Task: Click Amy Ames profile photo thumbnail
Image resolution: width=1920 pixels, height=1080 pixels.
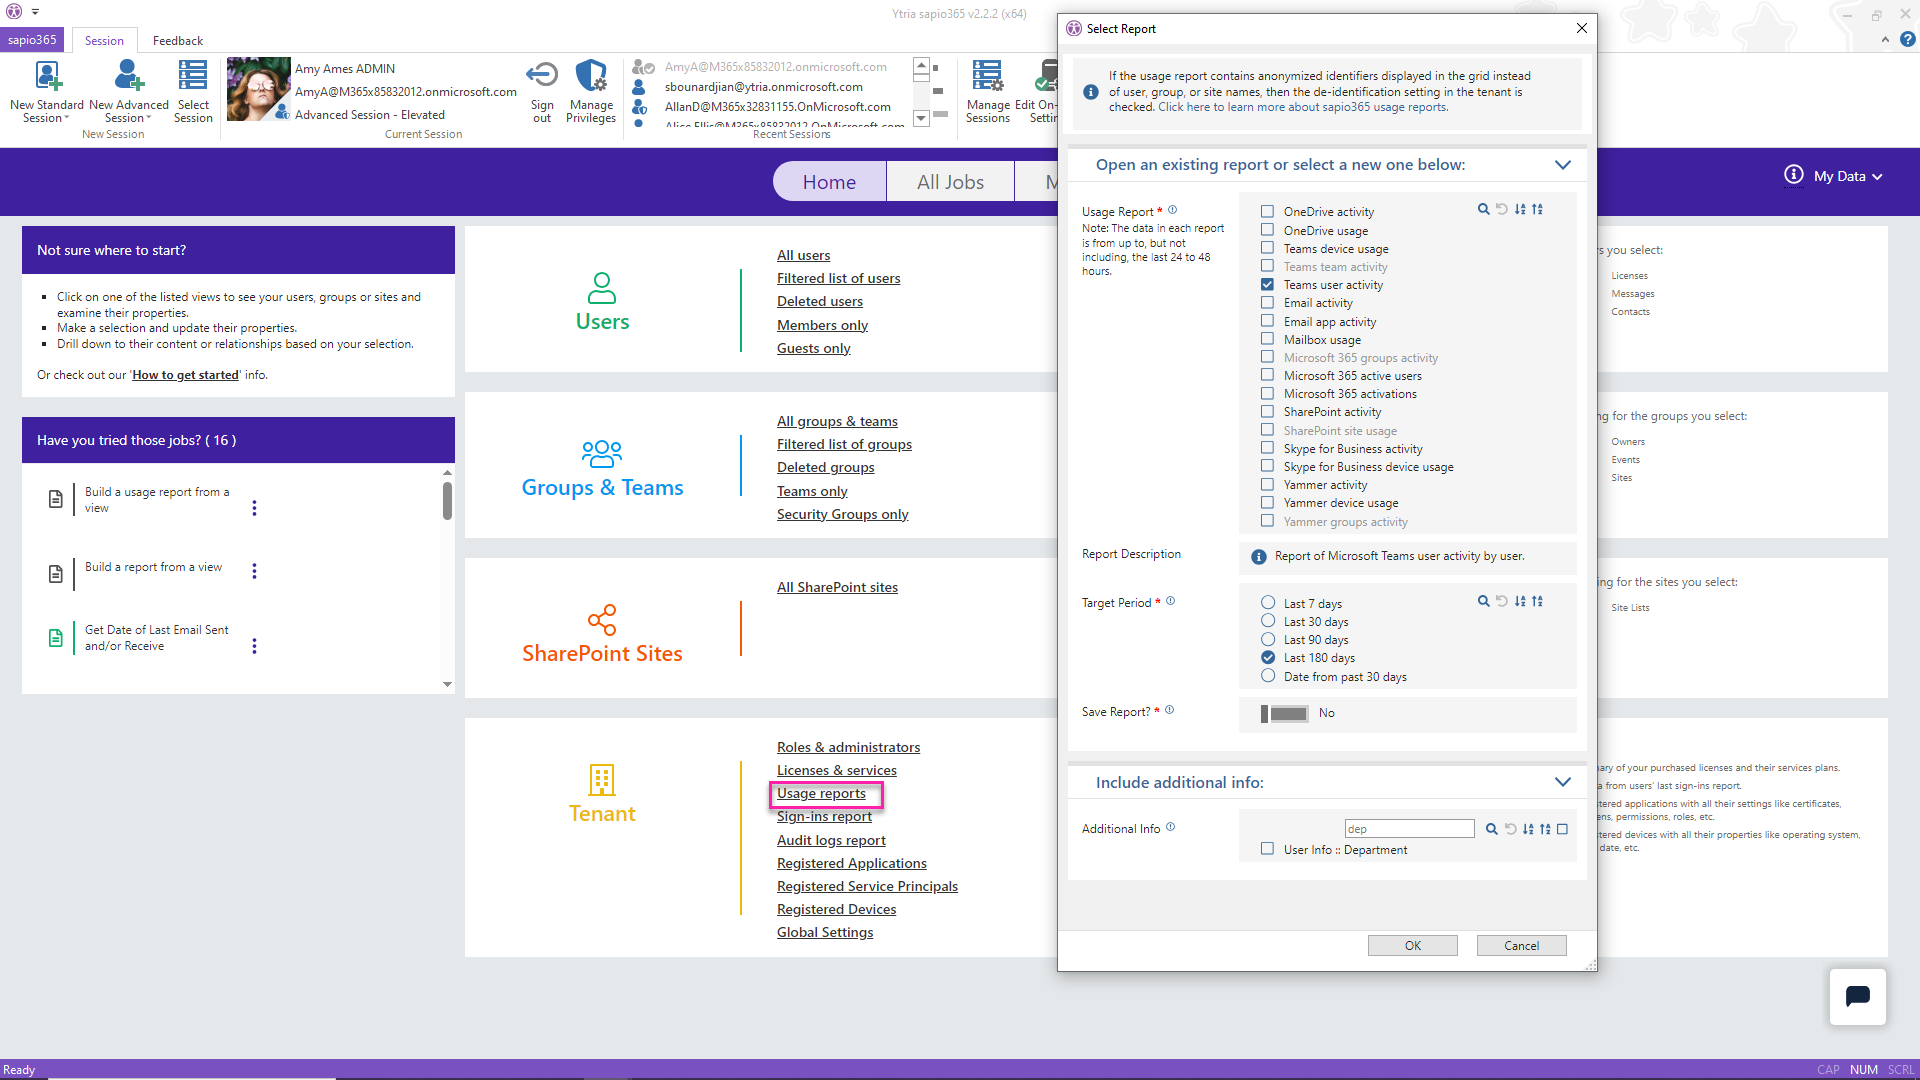Action: (259, 89)
